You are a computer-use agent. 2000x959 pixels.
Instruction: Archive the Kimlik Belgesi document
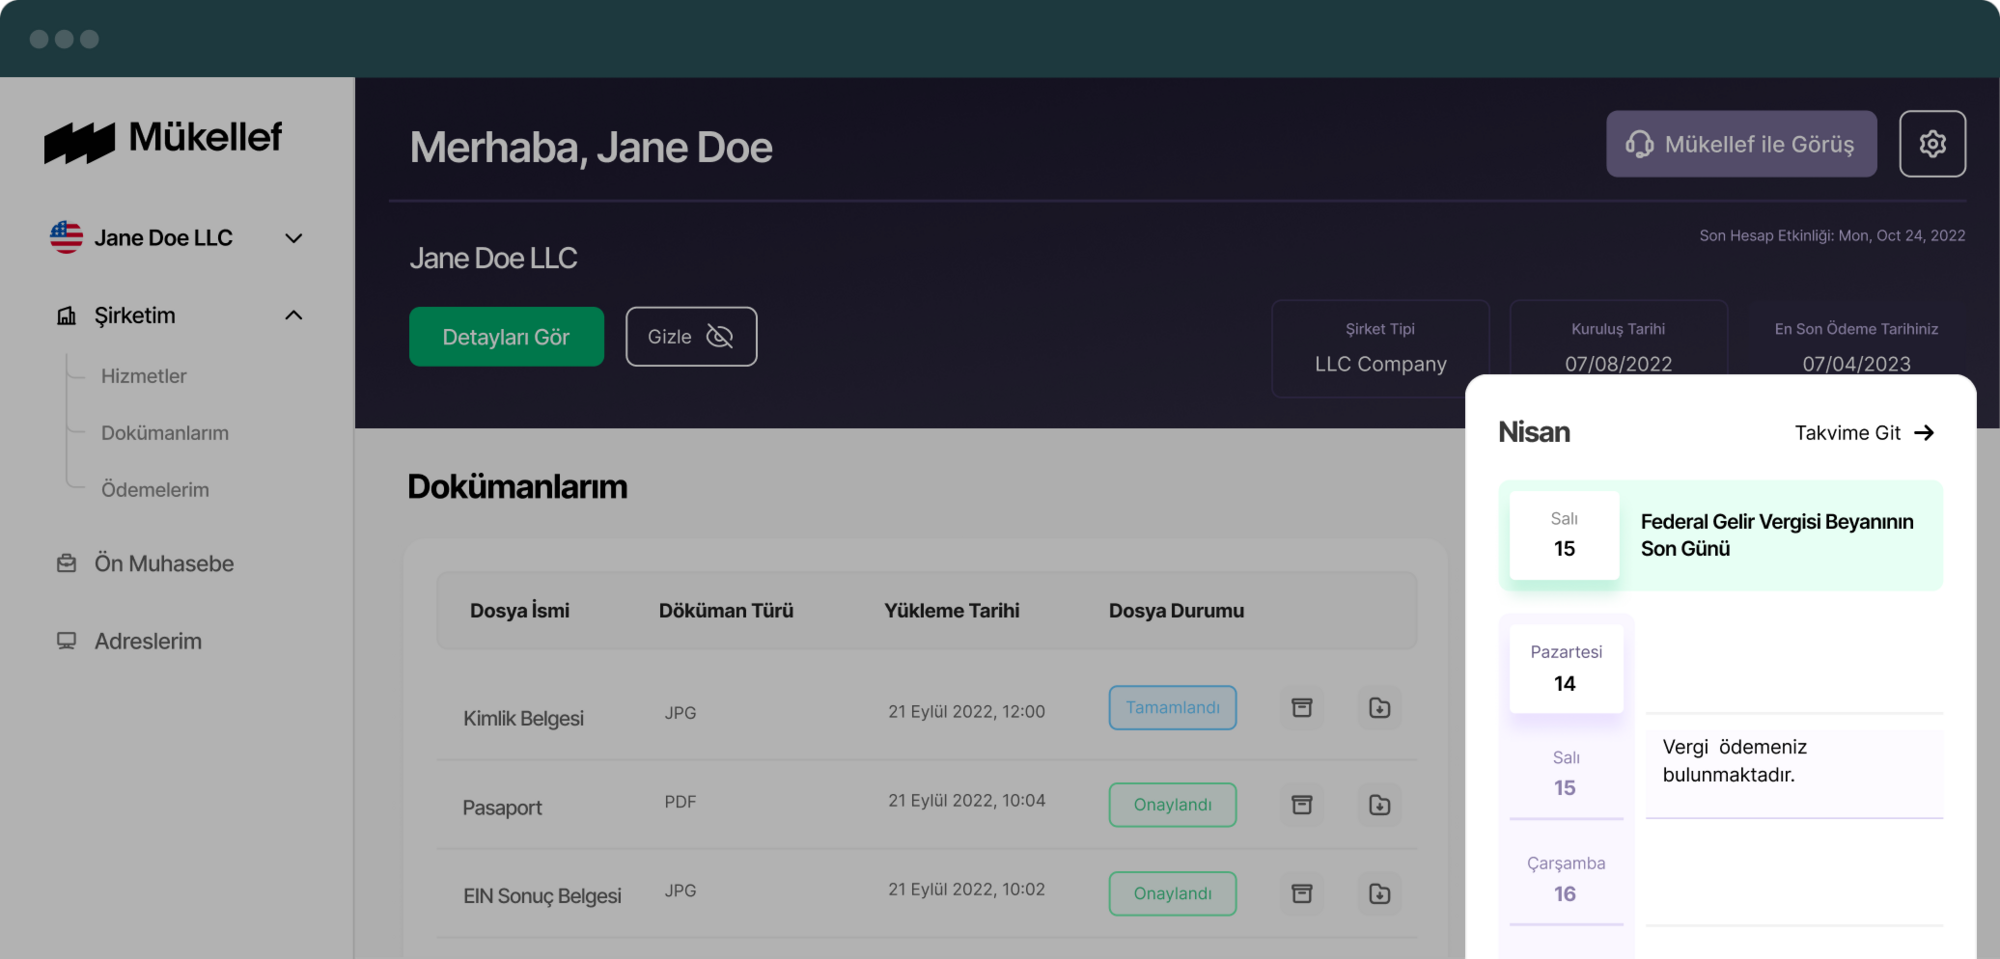click(1302, 708)
